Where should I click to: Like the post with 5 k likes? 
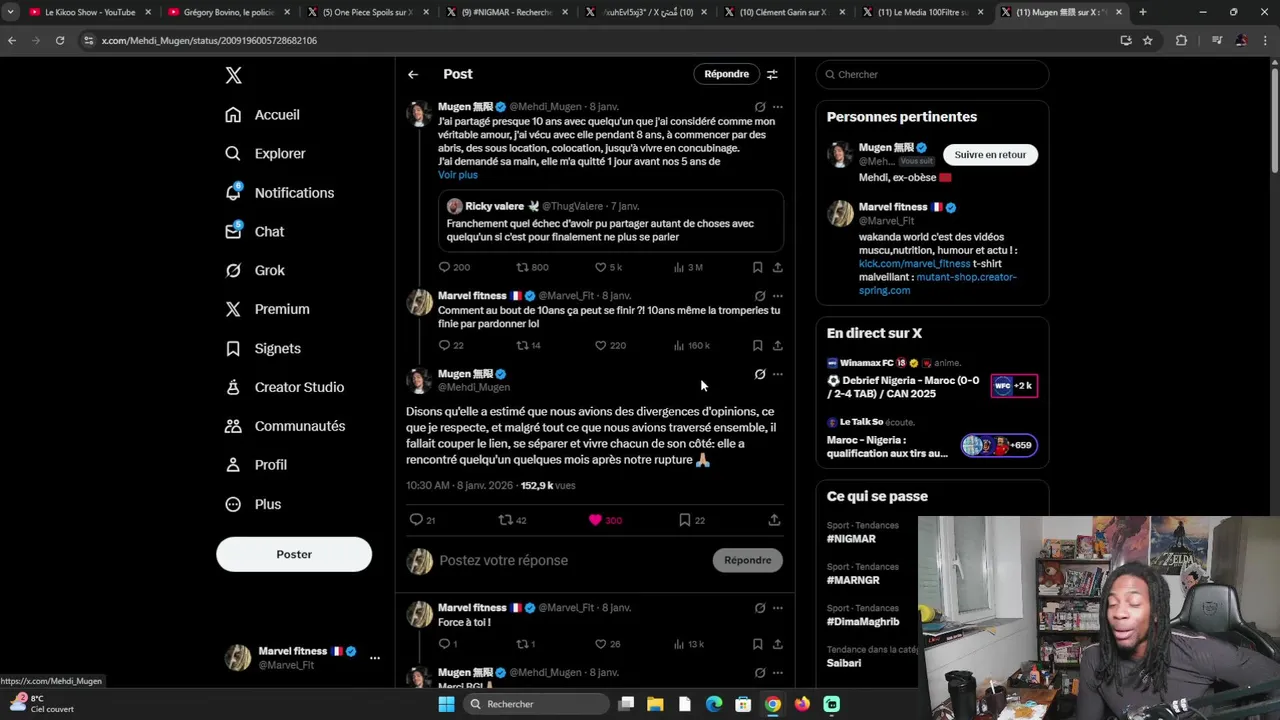pyautogui.click(x=608, y=267)
